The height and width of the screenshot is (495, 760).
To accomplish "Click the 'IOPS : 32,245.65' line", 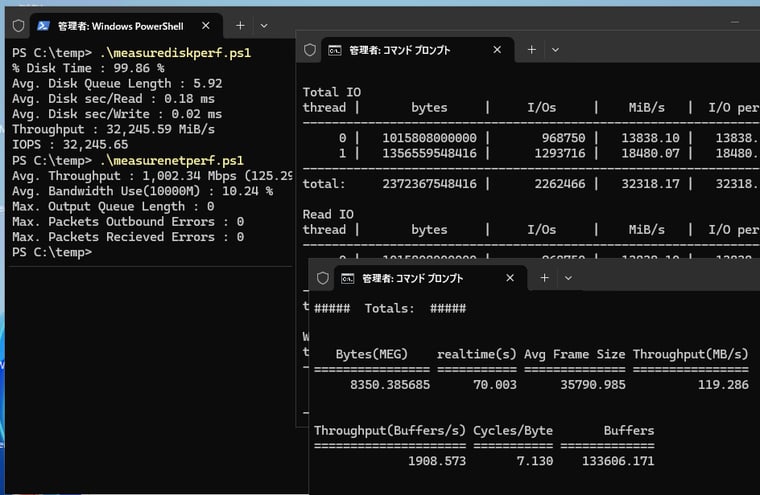I will (70, 144).
